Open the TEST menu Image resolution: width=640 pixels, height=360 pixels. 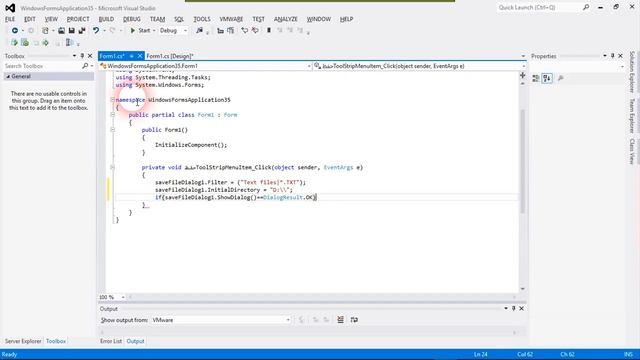click(258, 19)
